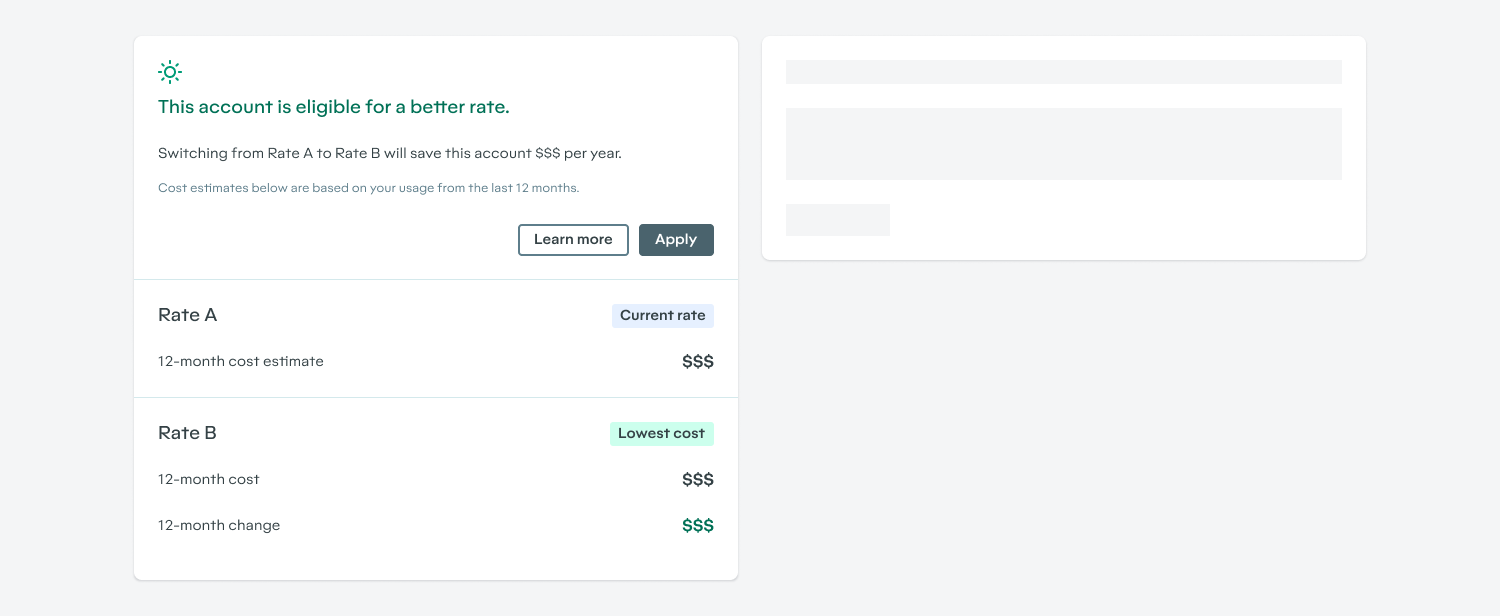
Task: Click the Apply button
Action: (x=676, y=240)
